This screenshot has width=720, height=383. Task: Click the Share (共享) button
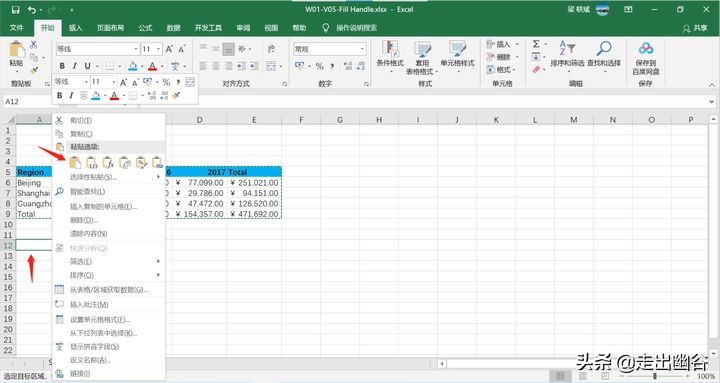(x=695, y=28)
